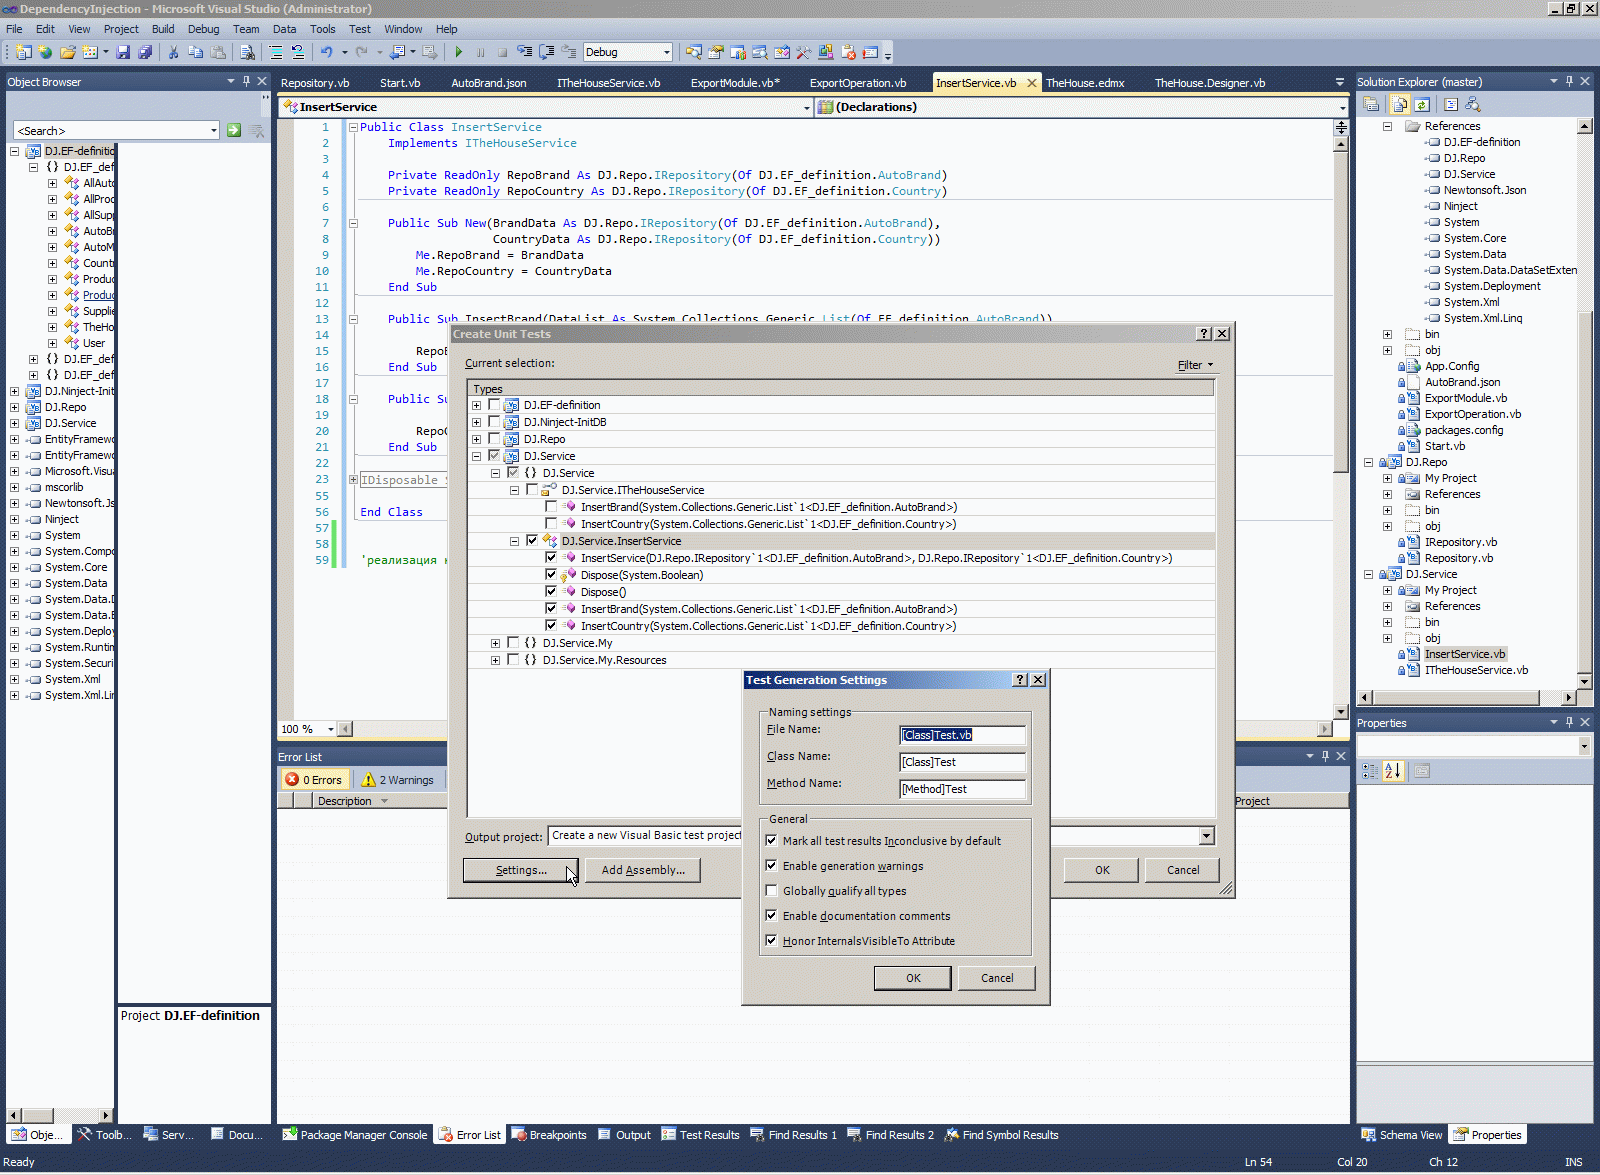This screenshot has height=1175, width=1600.
Task: Click Cancel in Create Unit Tests dialog
Action: coord(1183,870)
